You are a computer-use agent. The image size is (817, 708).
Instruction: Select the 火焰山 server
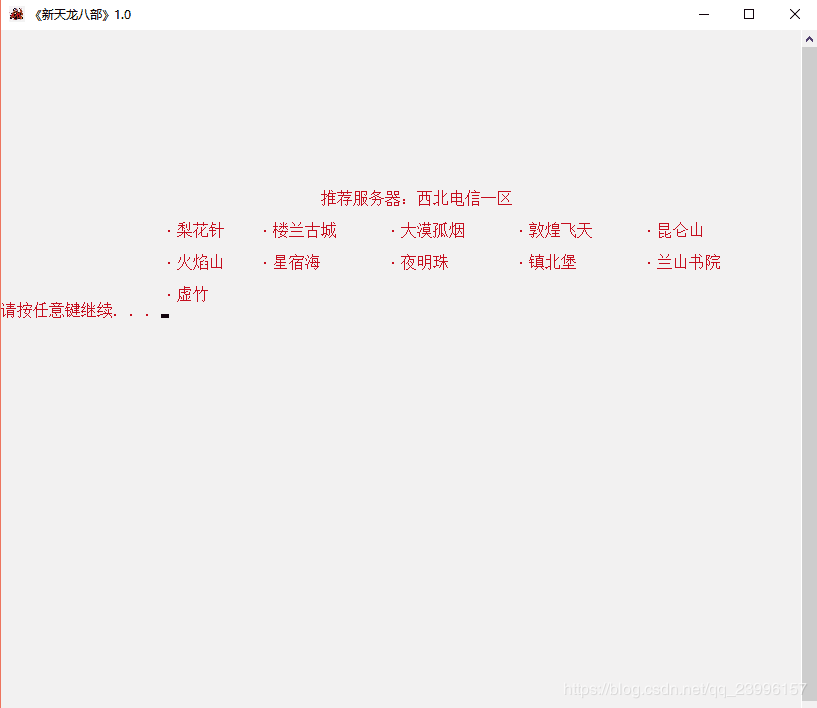(200, 262)
